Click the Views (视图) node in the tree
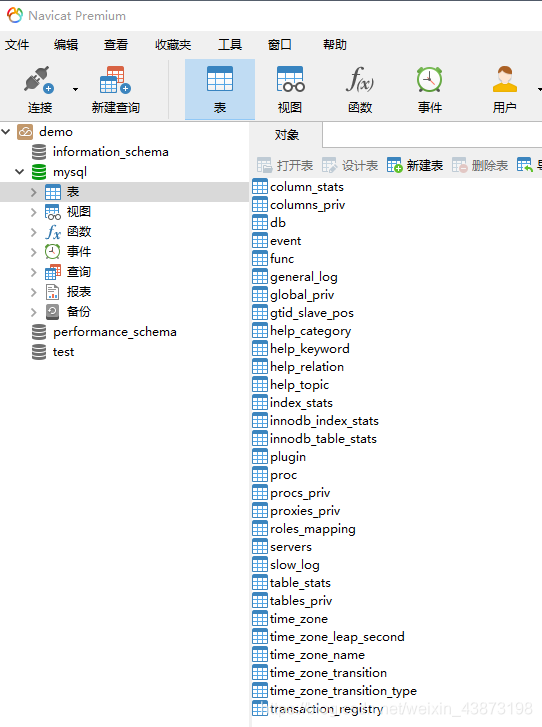 68,212
